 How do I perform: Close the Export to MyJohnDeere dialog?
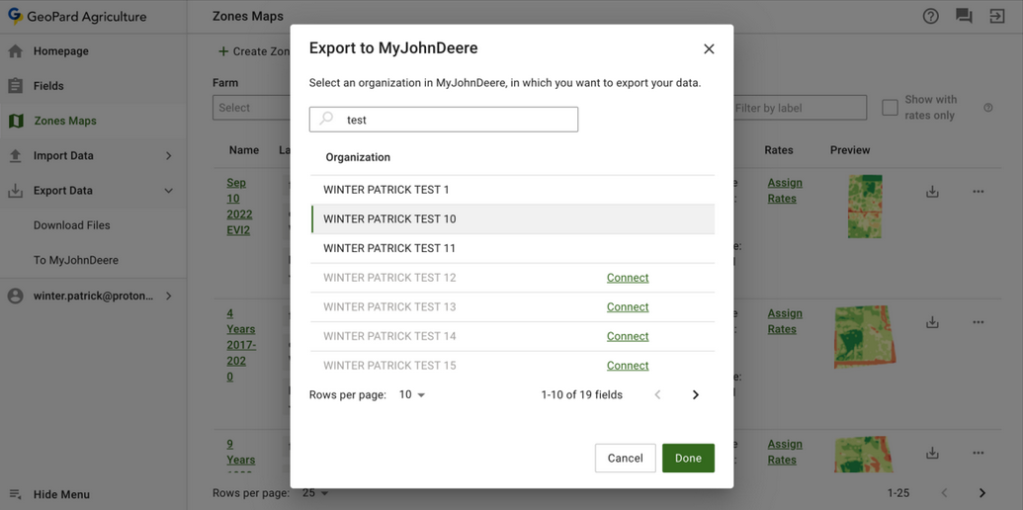[709, 49]
